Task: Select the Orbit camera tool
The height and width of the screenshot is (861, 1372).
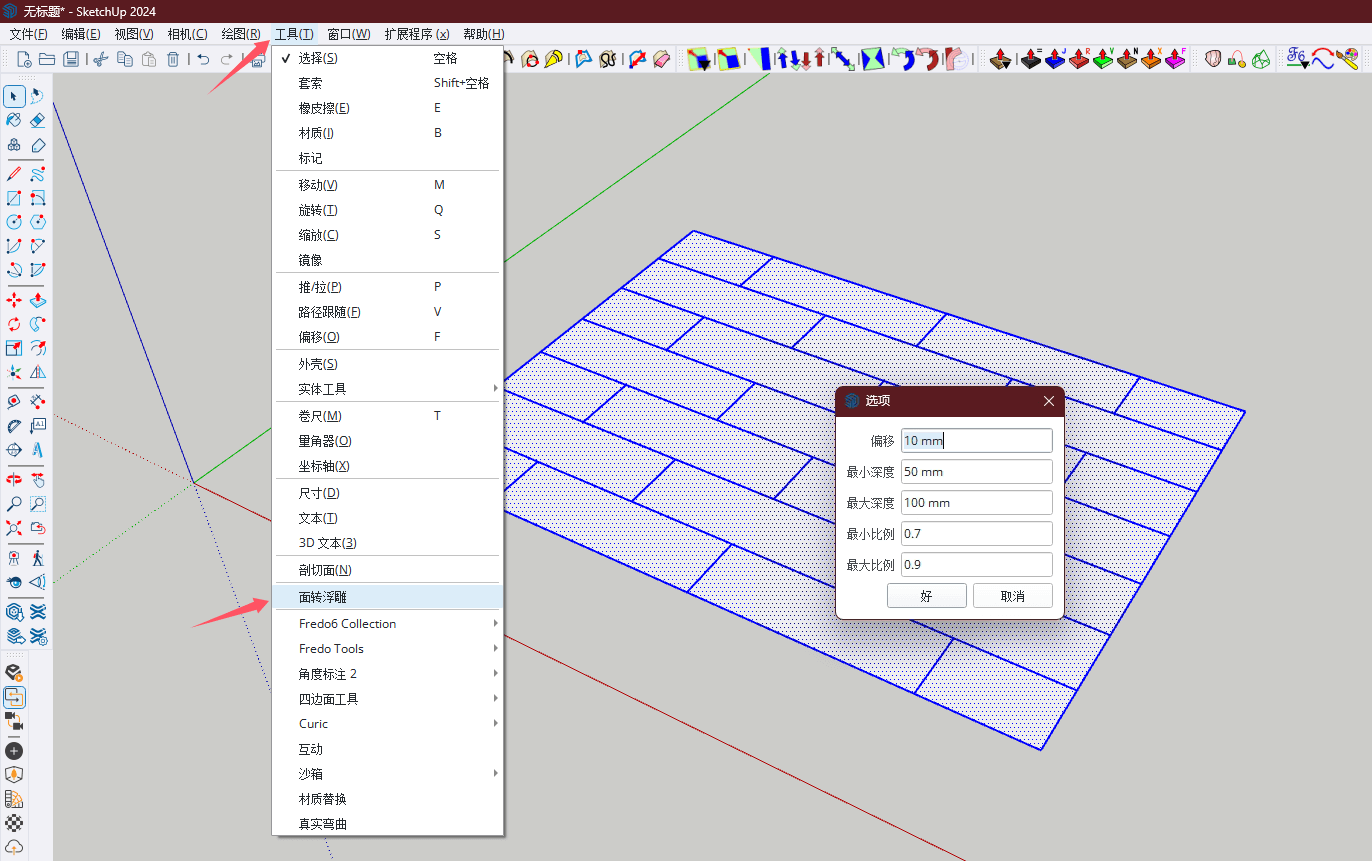Action: 14,480
